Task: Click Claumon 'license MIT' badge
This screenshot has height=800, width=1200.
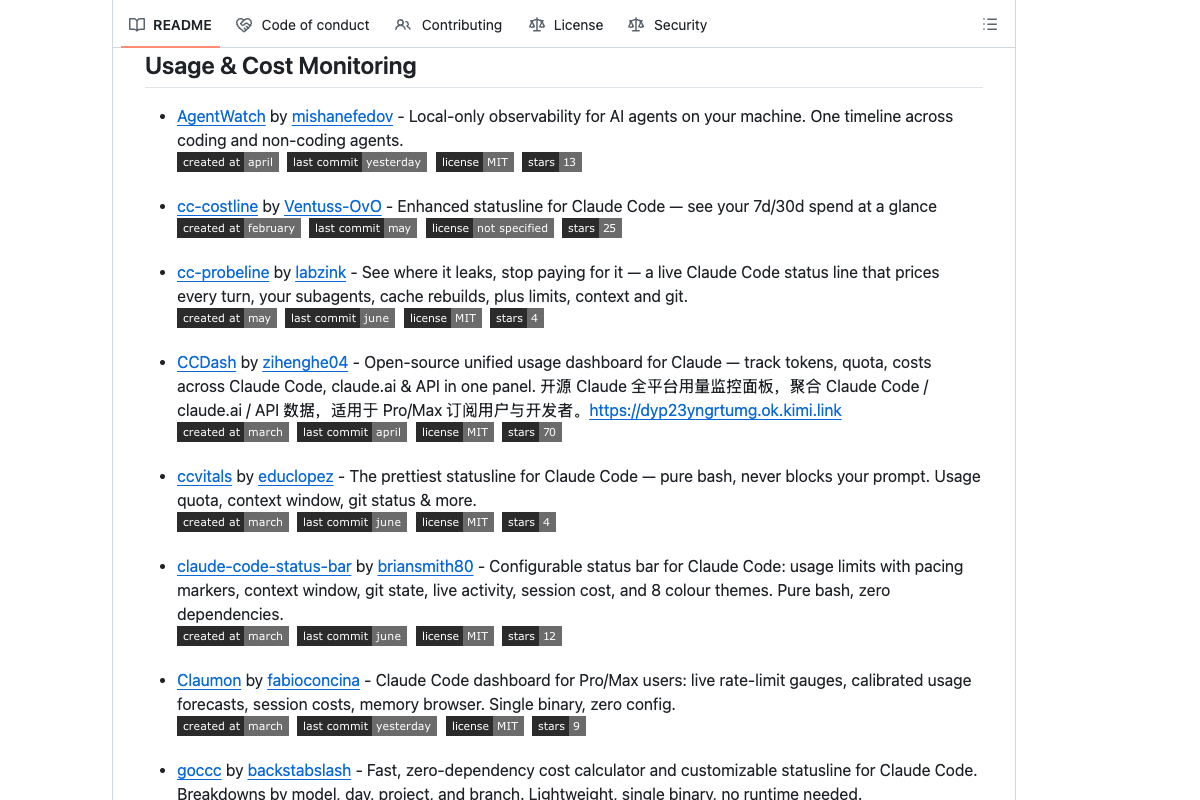Action: [485, 726]
